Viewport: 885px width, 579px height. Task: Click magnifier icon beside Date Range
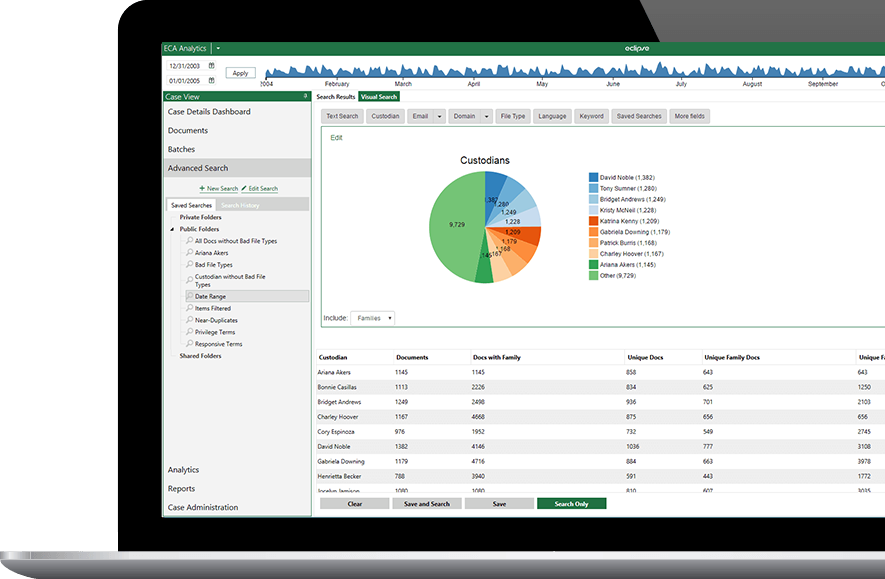point(190,296)
